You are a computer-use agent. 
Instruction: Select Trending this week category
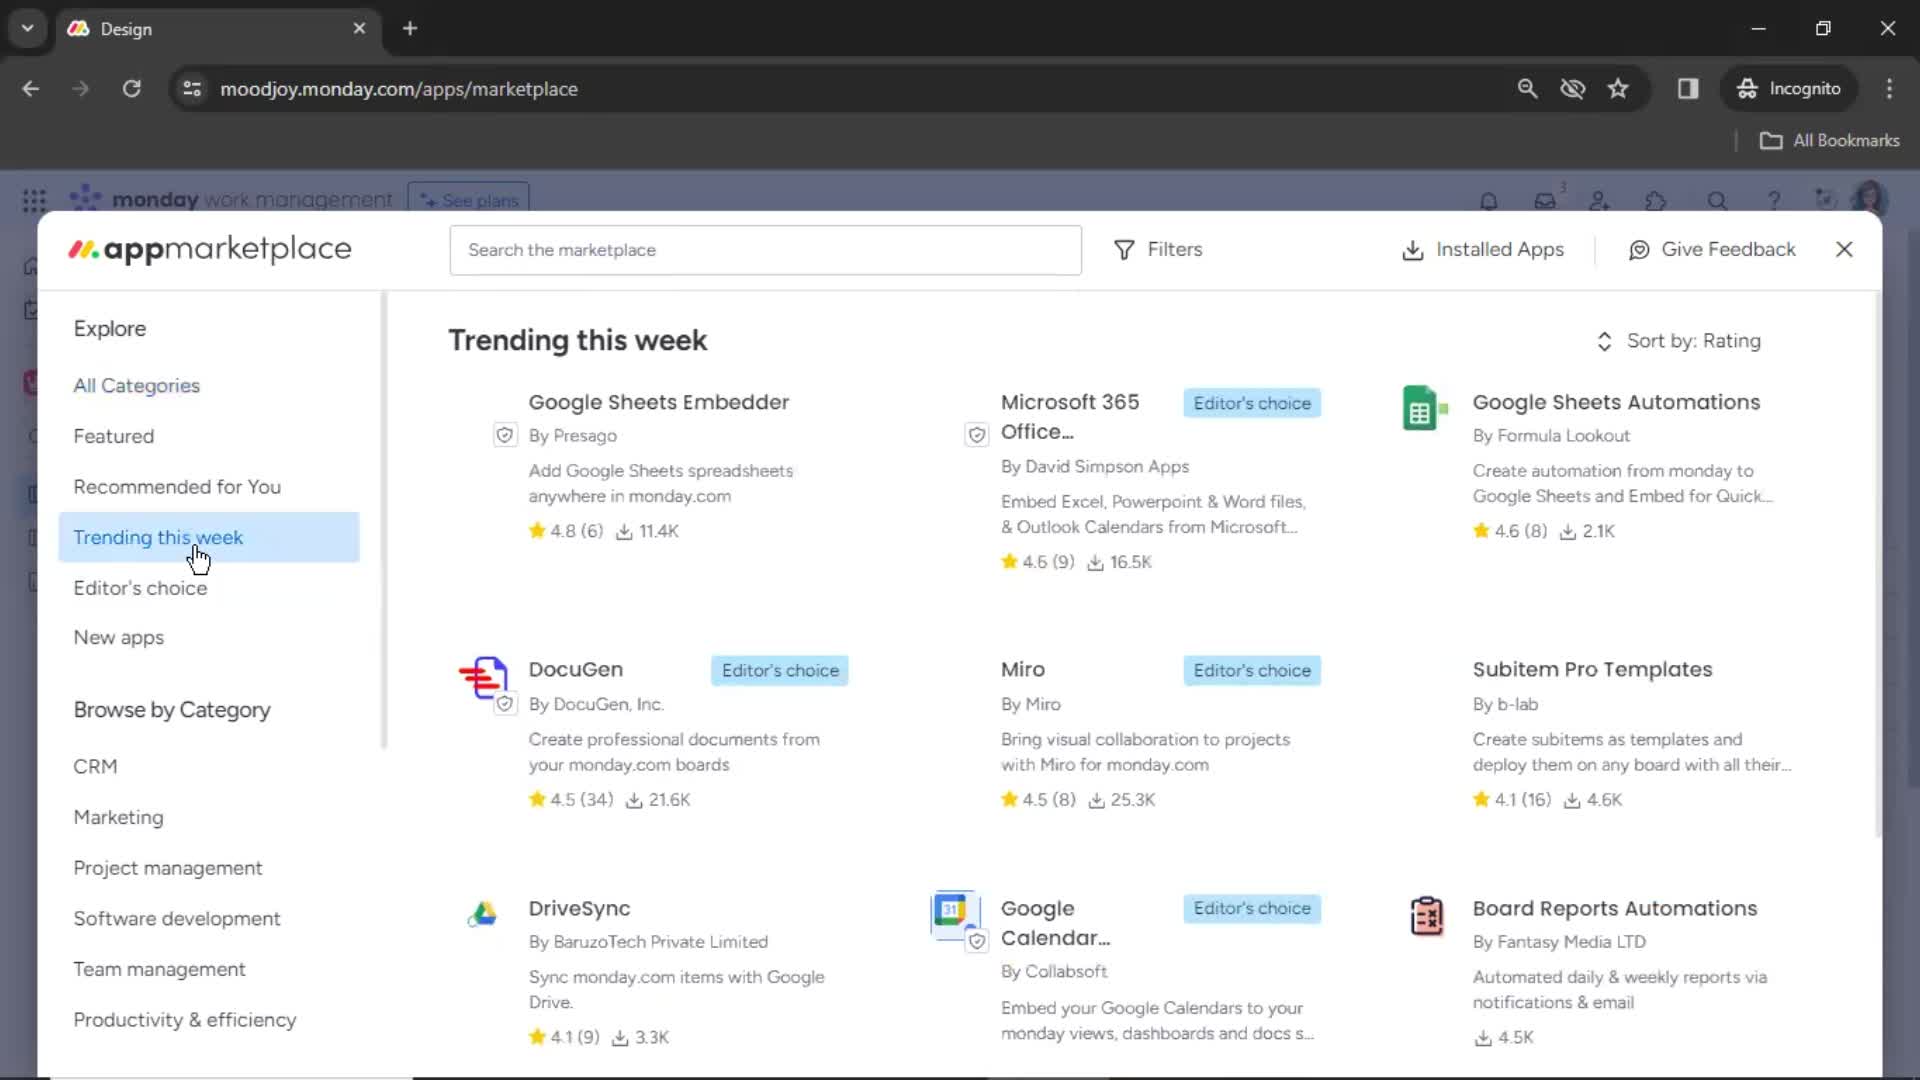coord(157,537)
